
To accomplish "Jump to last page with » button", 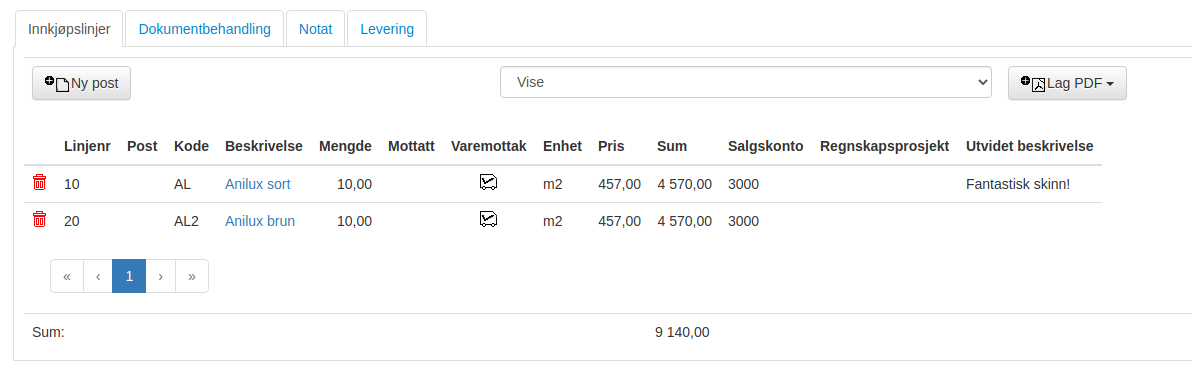I will (192, 276).
